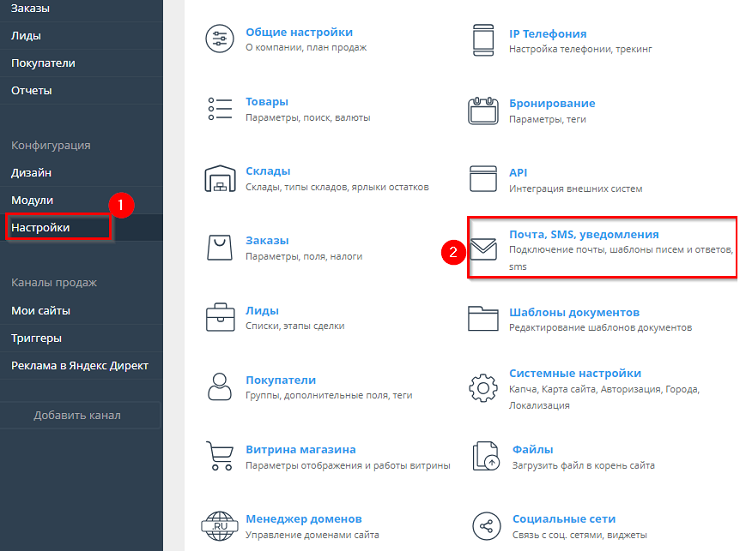Click the Бронирование calendar icon
This screenshot has width=740, height=551.
point(483,109)
